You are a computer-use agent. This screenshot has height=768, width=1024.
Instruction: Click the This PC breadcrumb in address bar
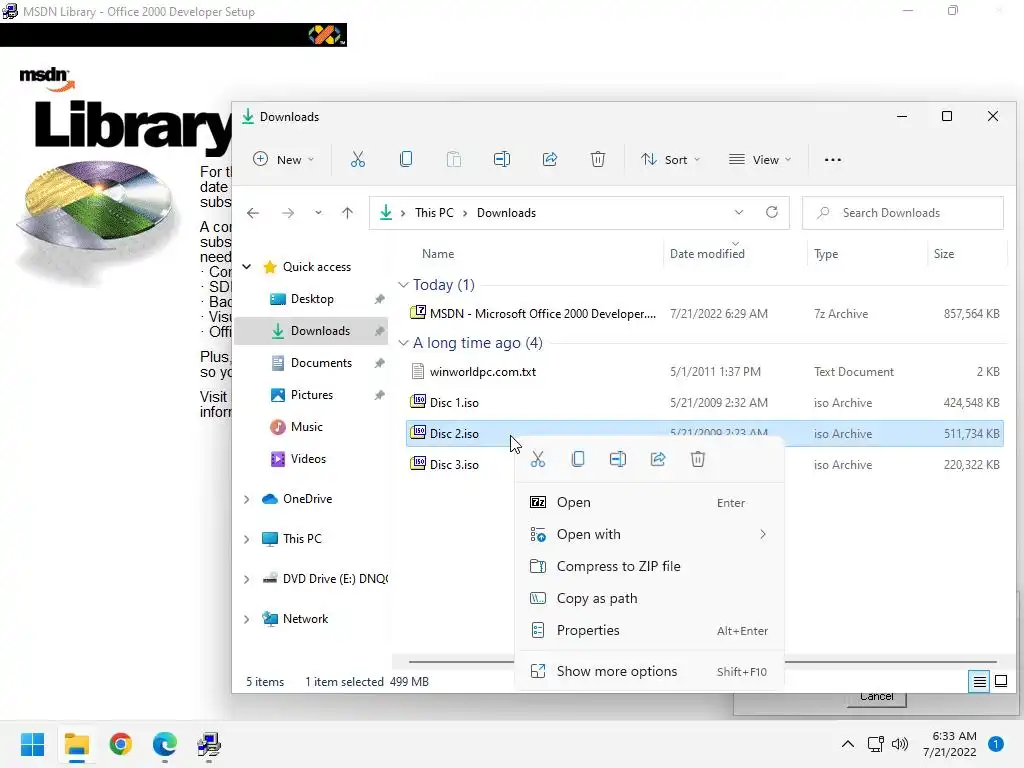[434, 213]
